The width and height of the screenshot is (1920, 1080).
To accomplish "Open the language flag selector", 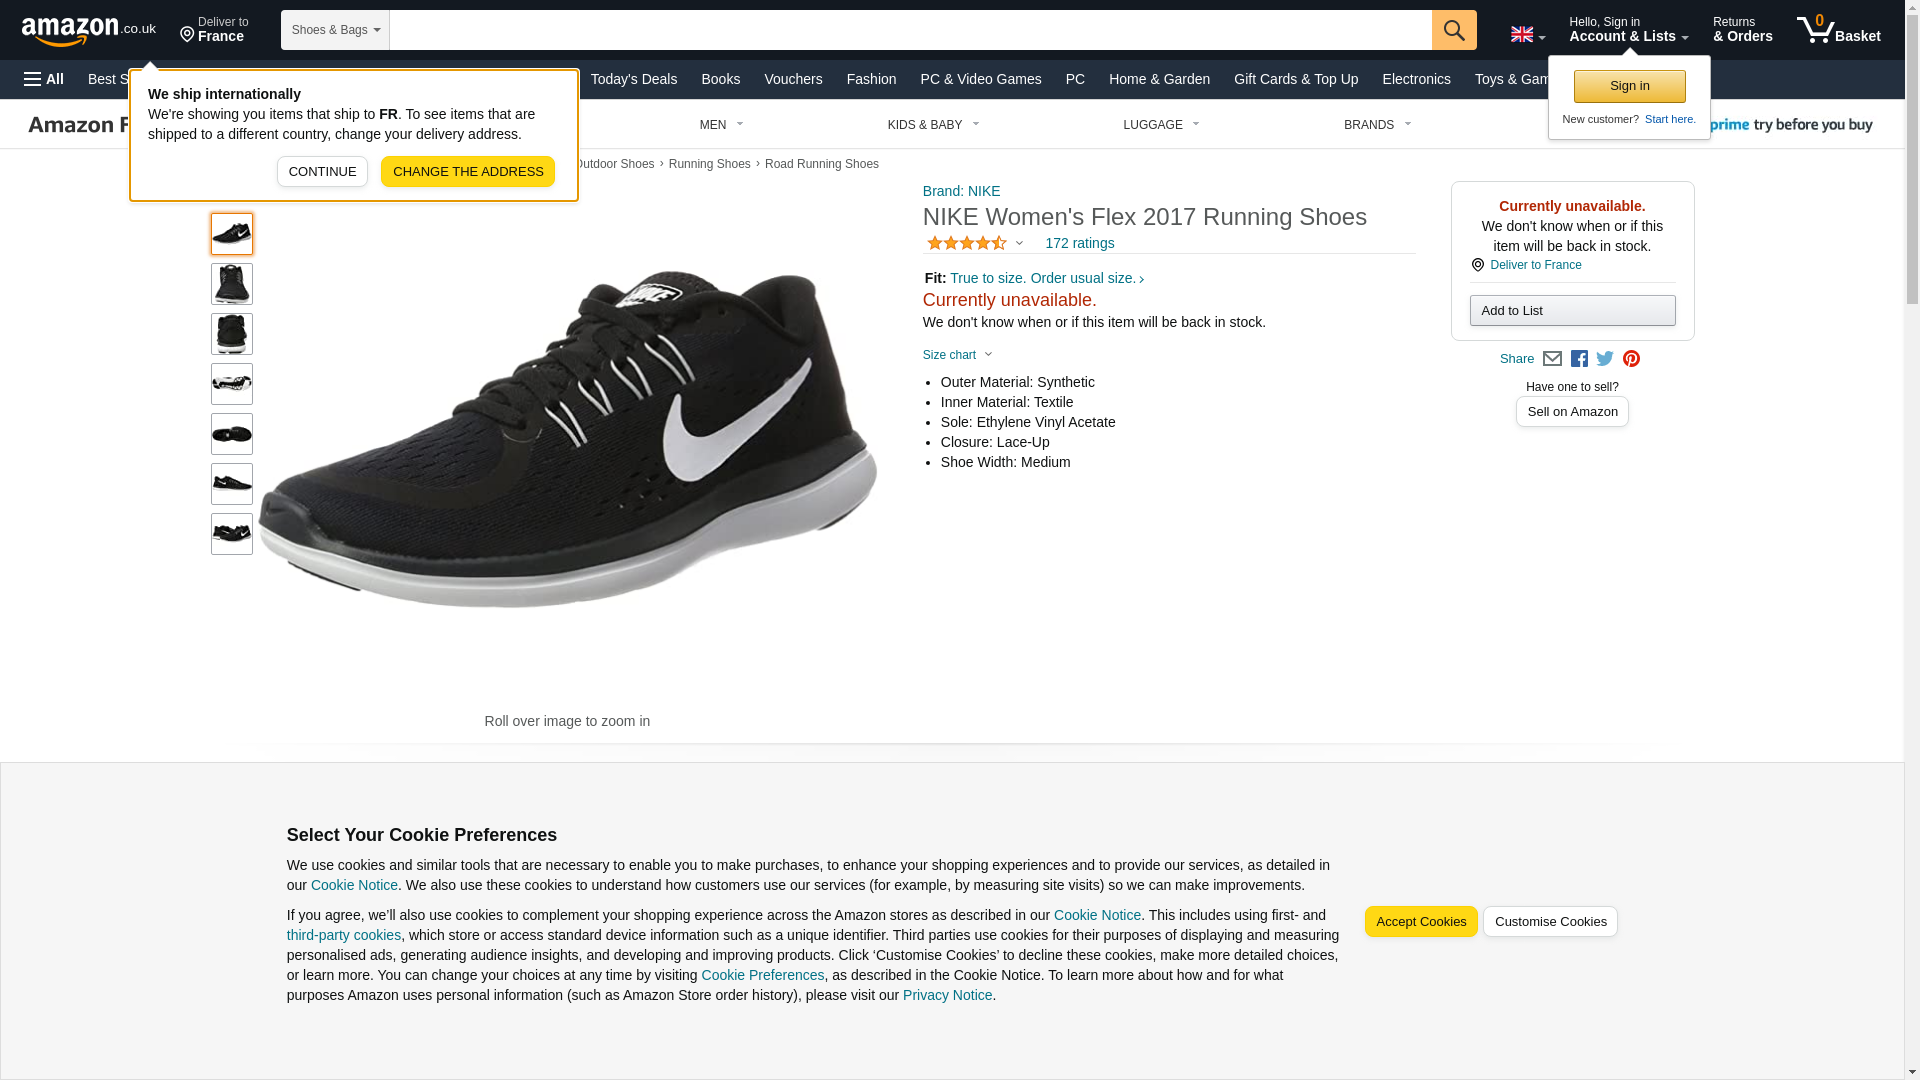I will [x=1527, y=34].
